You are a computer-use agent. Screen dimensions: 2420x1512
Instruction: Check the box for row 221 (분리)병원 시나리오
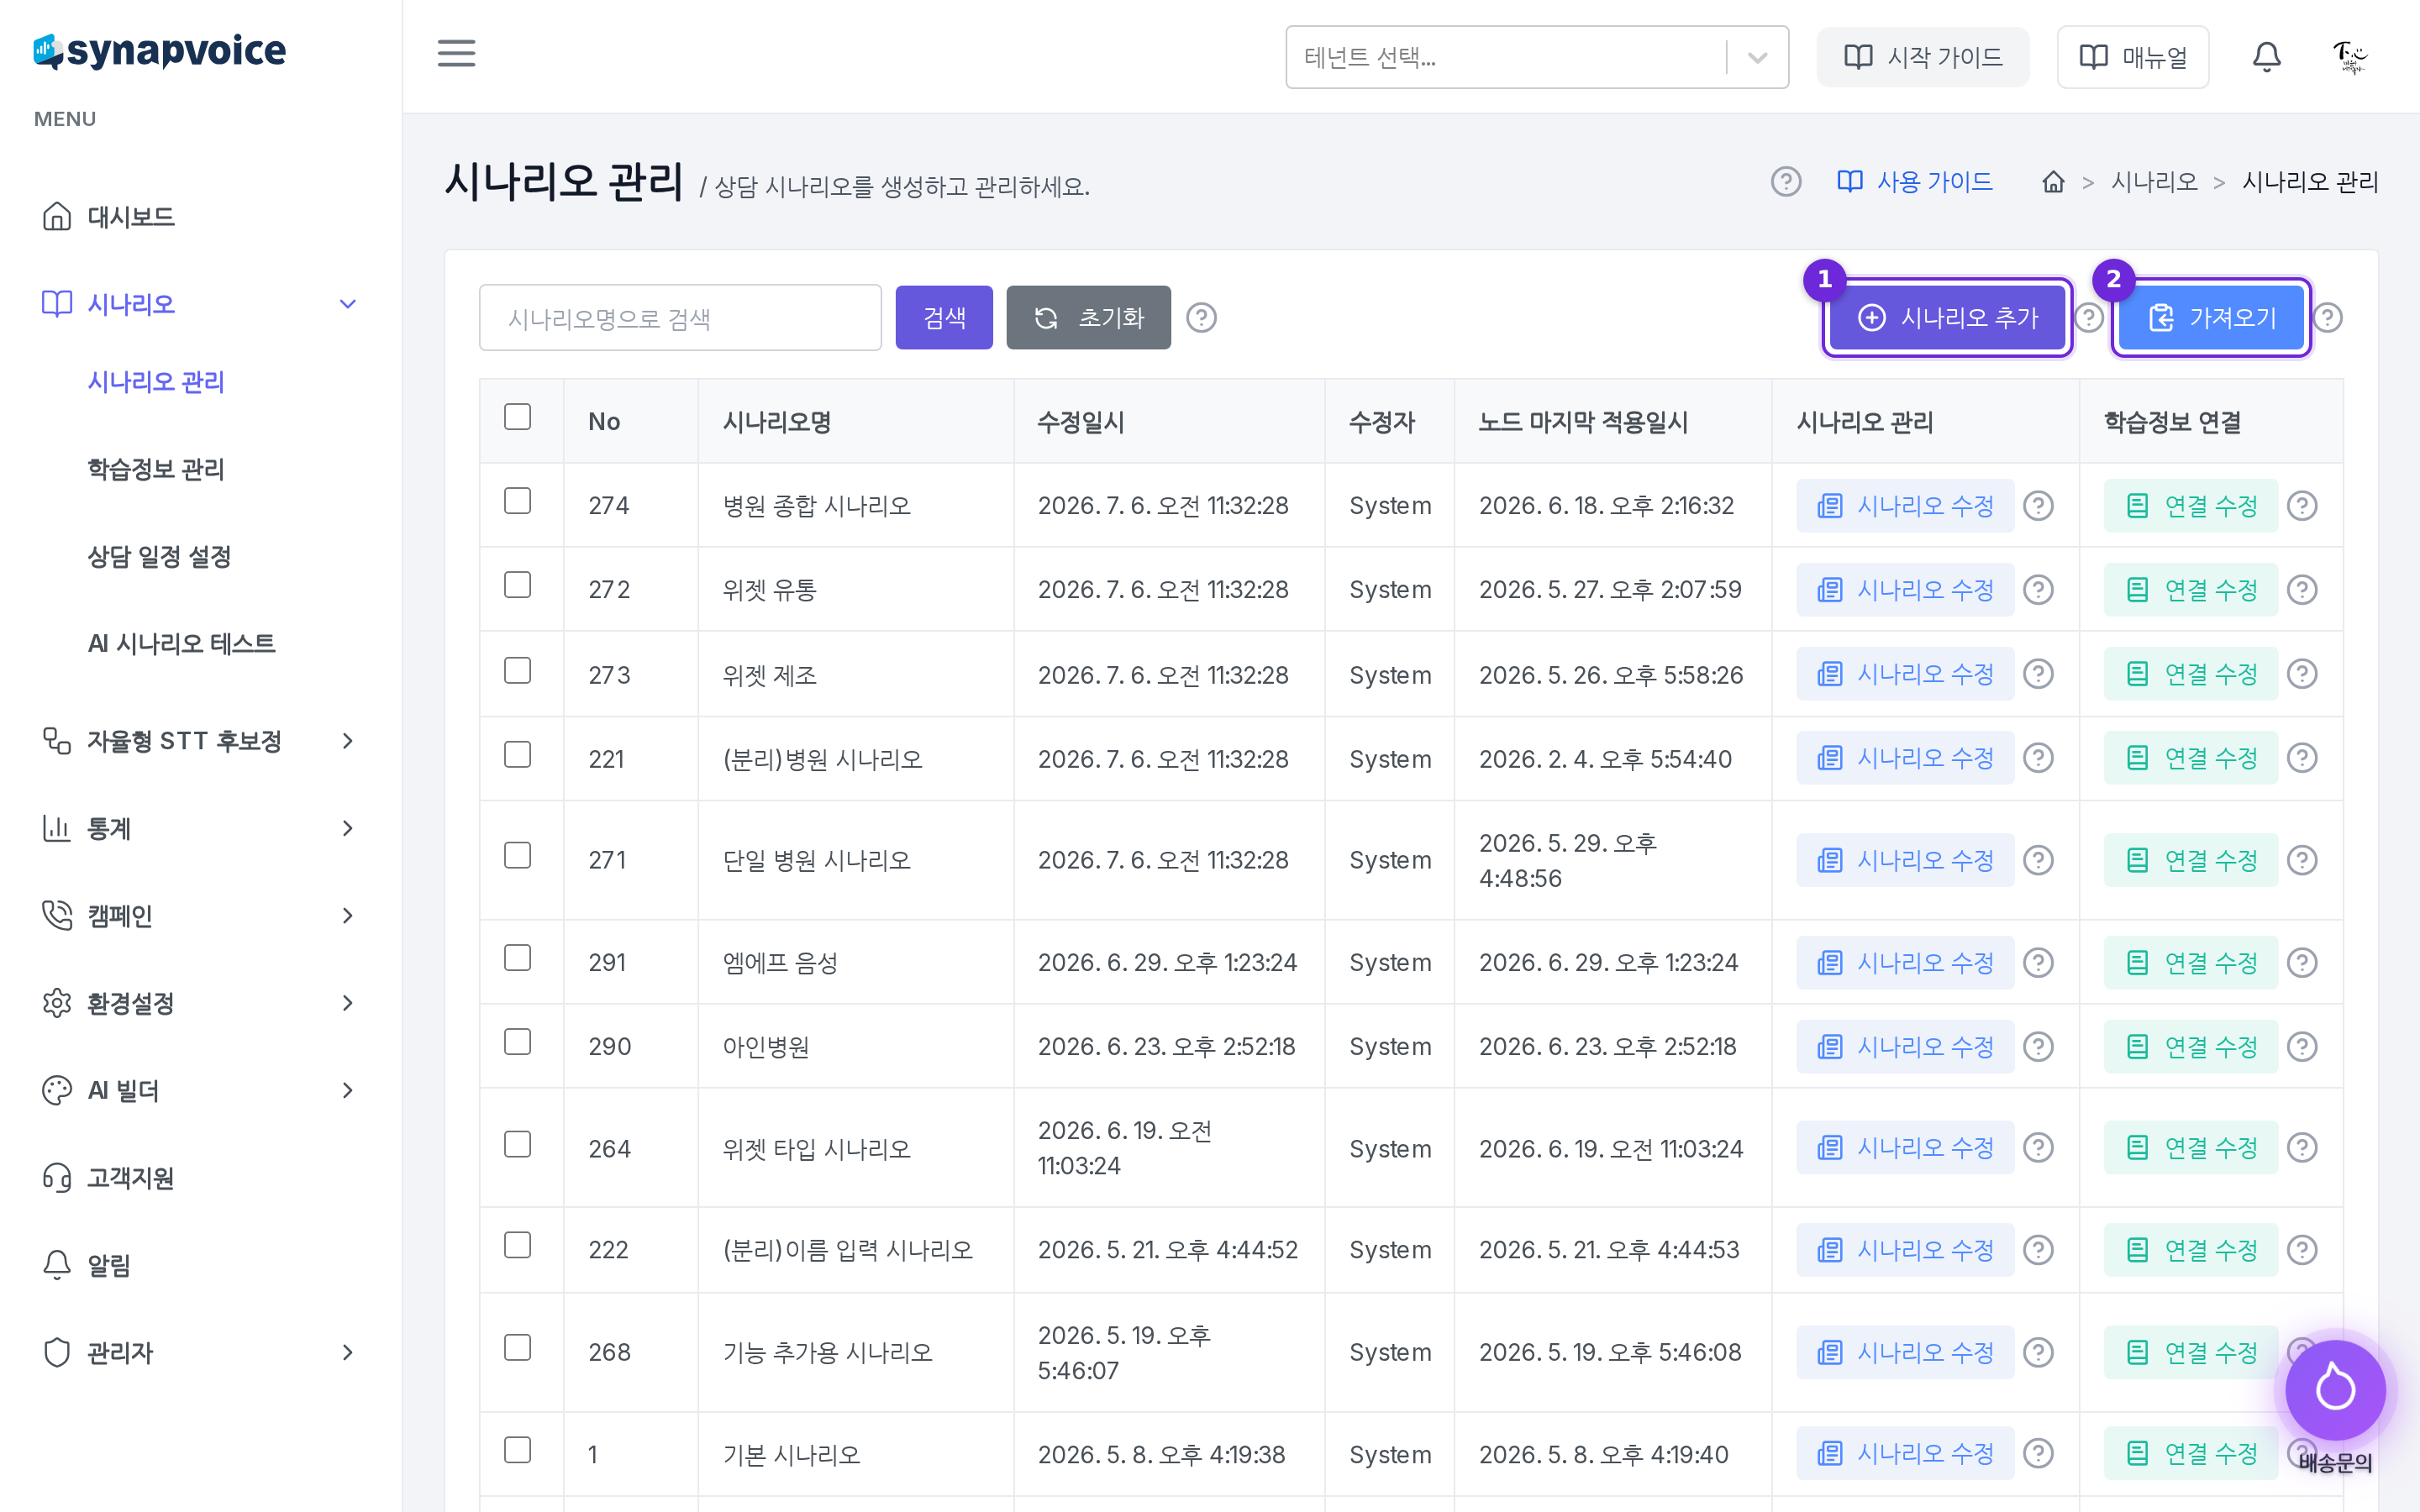coord(517,754)
